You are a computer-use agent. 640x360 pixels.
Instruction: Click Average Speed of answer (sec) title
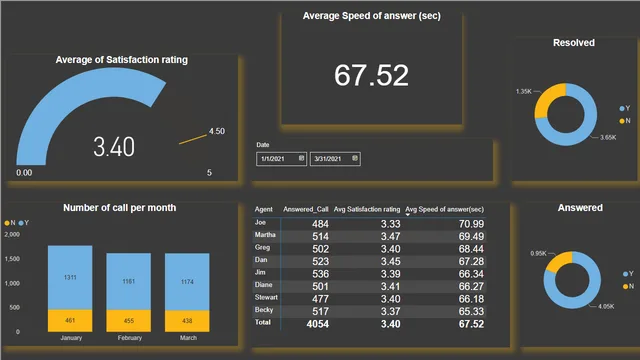click(371, 16)
